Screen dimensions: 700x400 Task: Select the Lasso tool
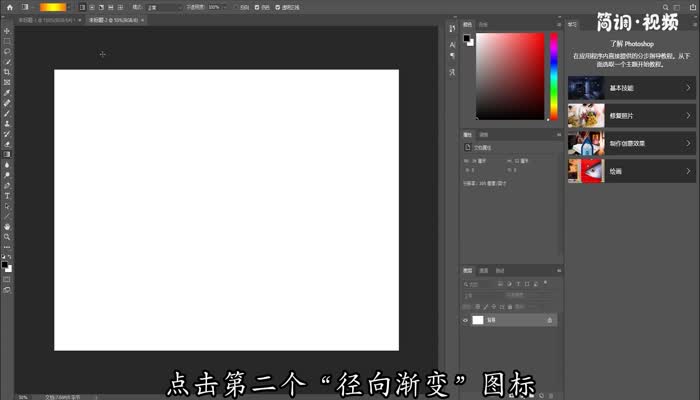(x=7, y=51)
